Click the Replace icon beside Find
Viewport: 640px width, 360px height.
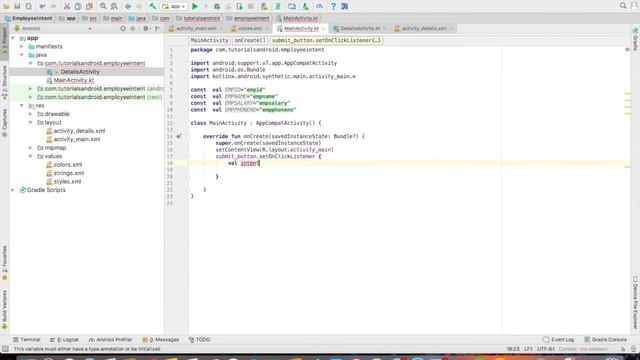coord(114,6)
